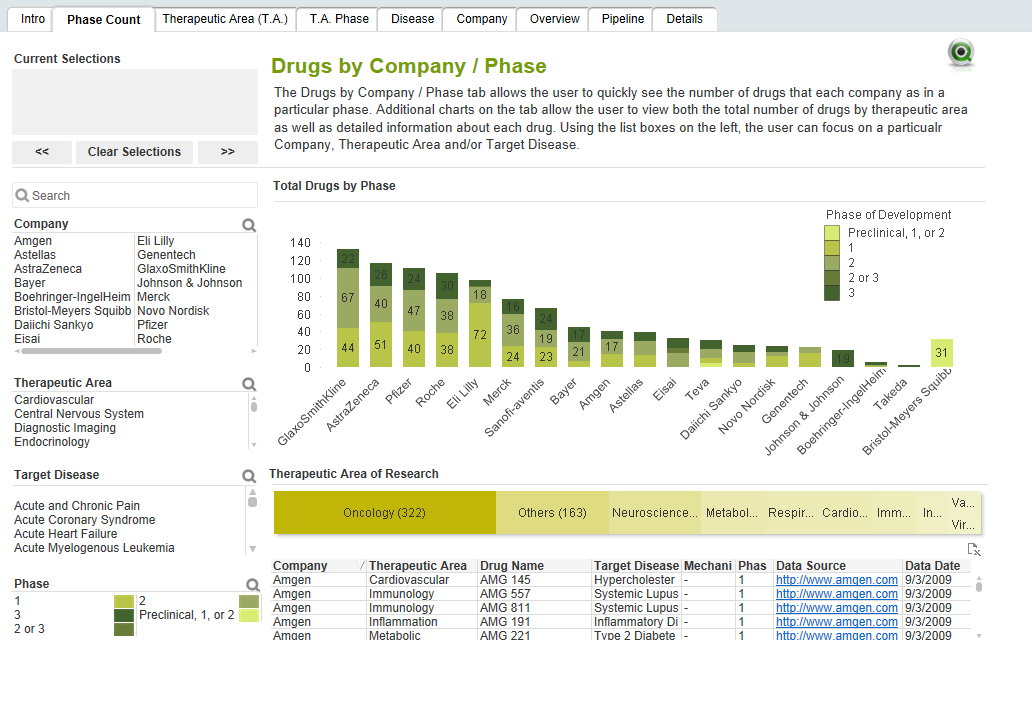Open the Company tab
Viewport: 1032px width, 712px height.
click(482, 19)
